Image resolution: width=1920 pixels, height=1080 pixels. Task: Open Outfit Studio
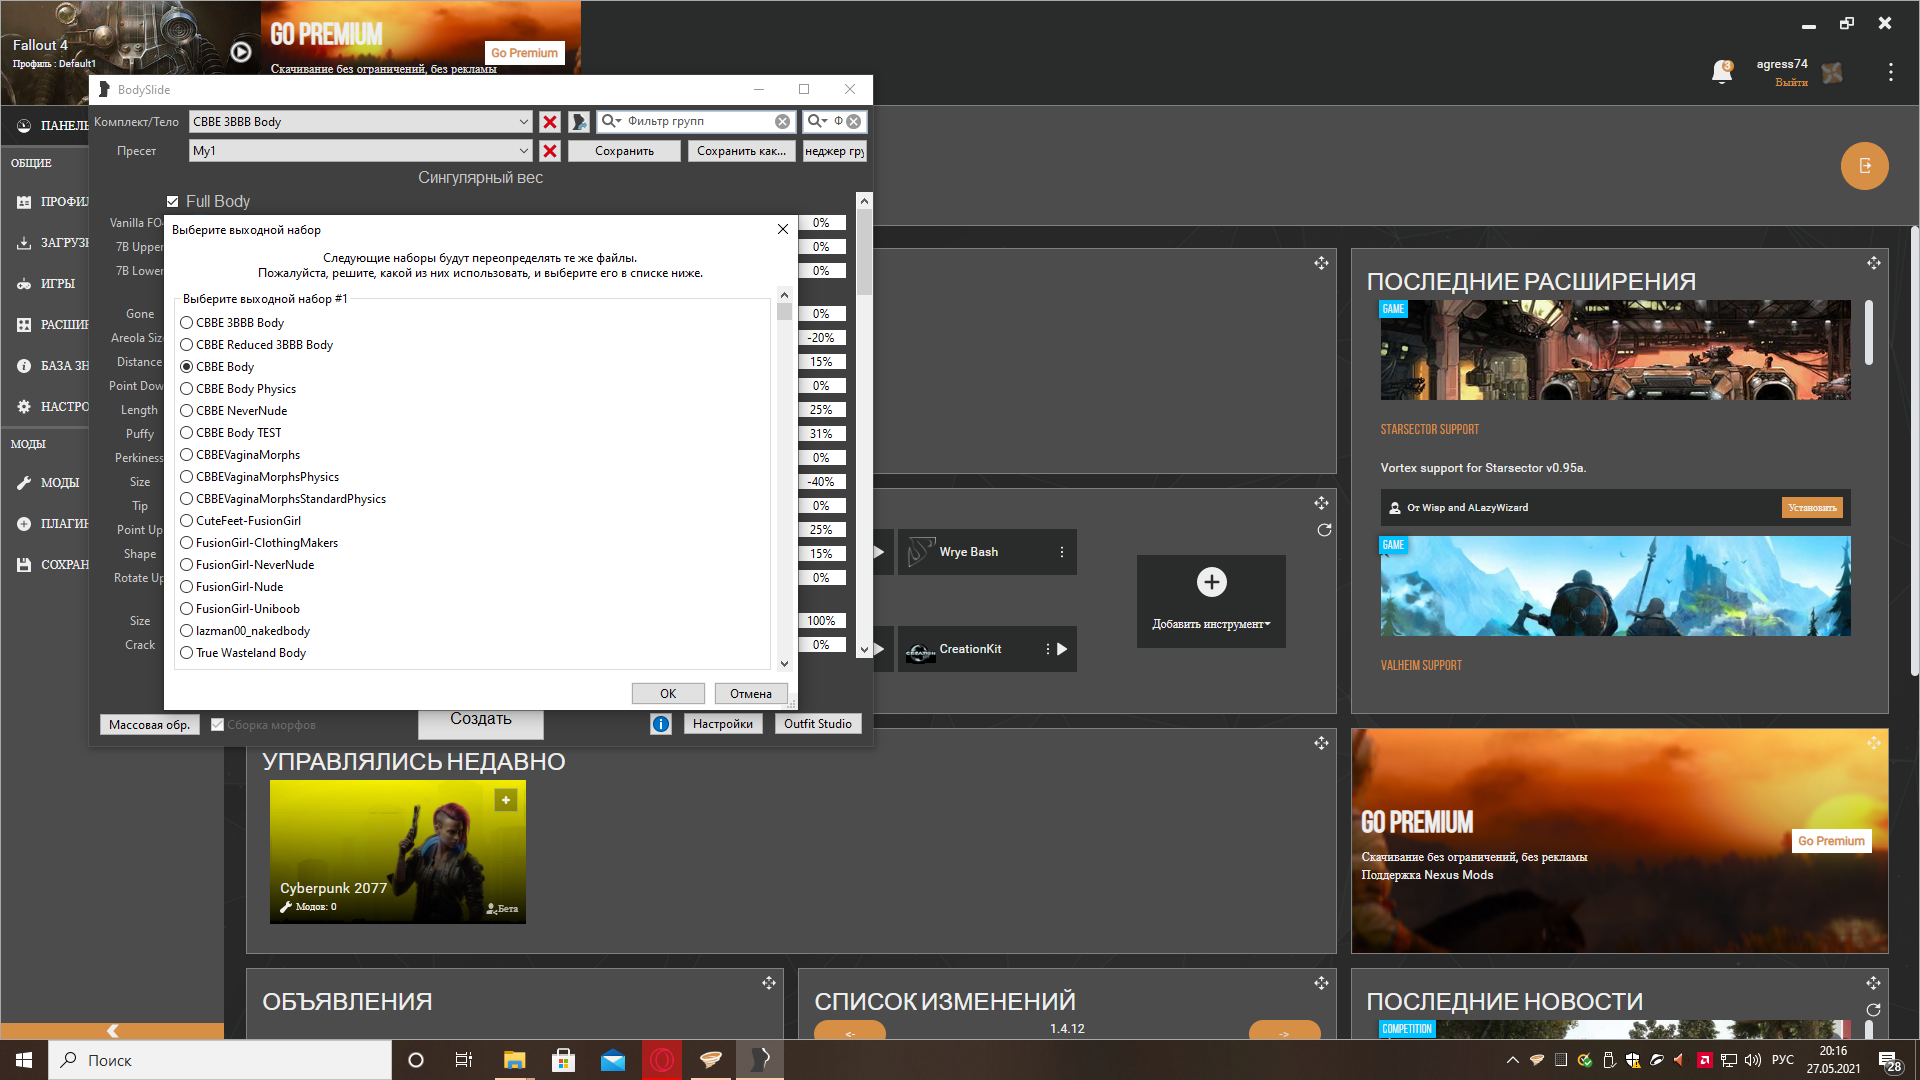817,724
